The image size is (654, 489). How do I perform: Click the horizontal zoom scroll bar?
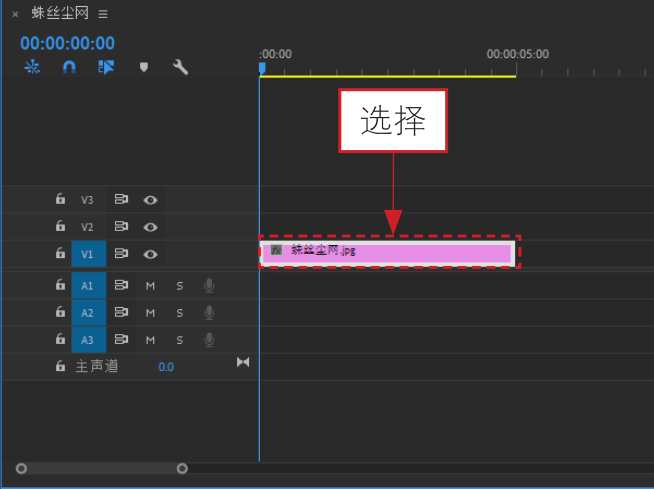[102, 469]
